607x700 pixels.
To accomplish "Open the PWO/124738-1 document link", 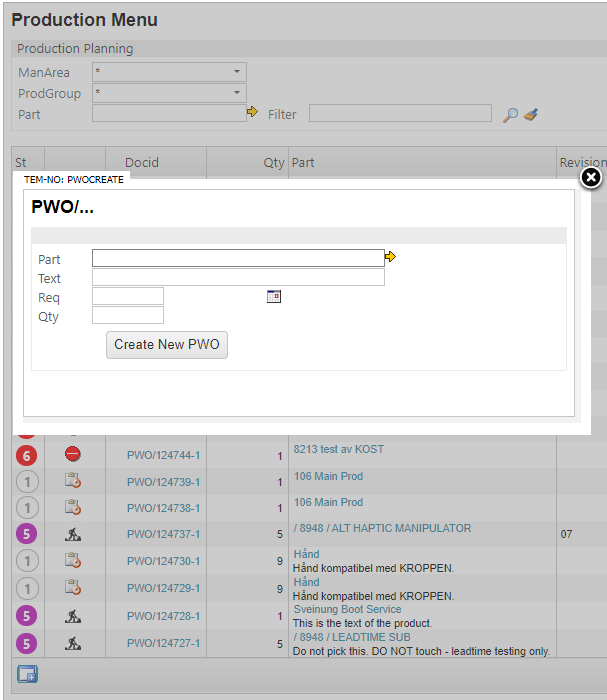I will pos(163,509).
